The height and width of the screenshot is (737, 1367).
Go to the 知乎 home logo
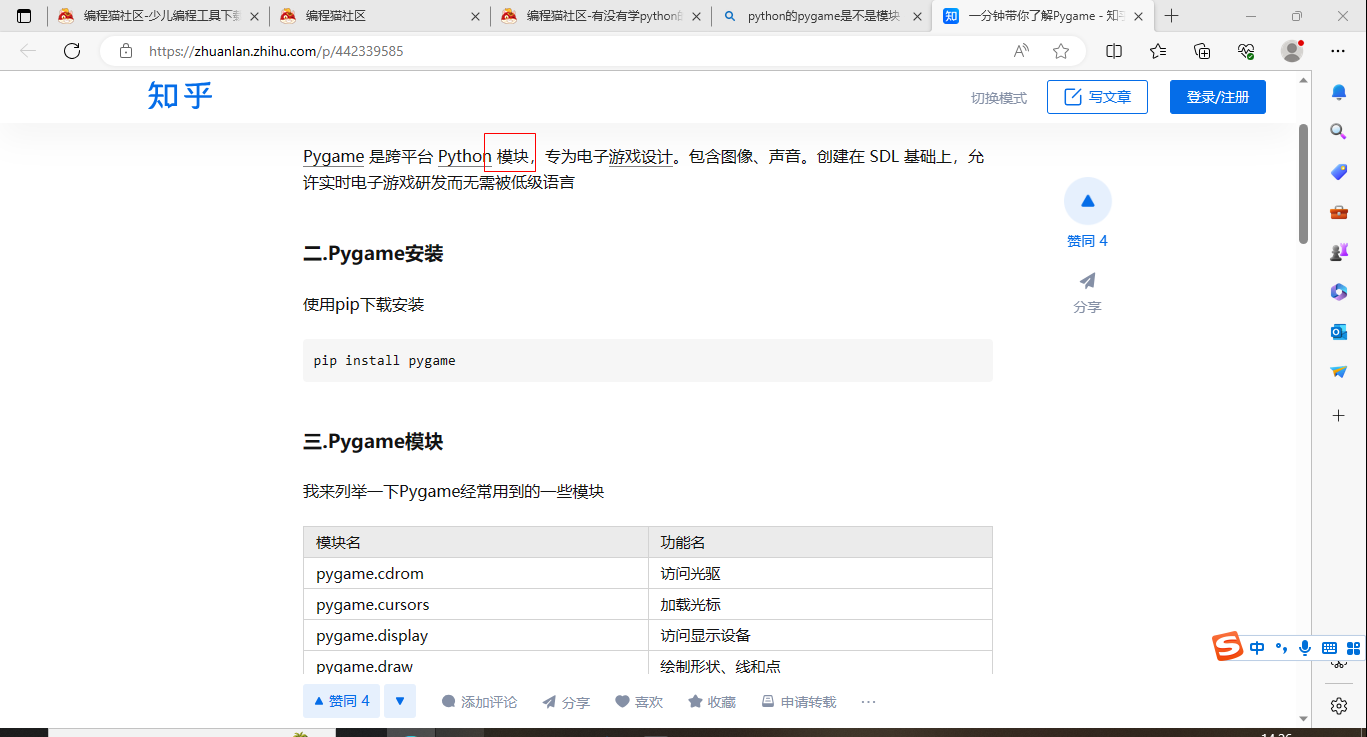(180, 96)
